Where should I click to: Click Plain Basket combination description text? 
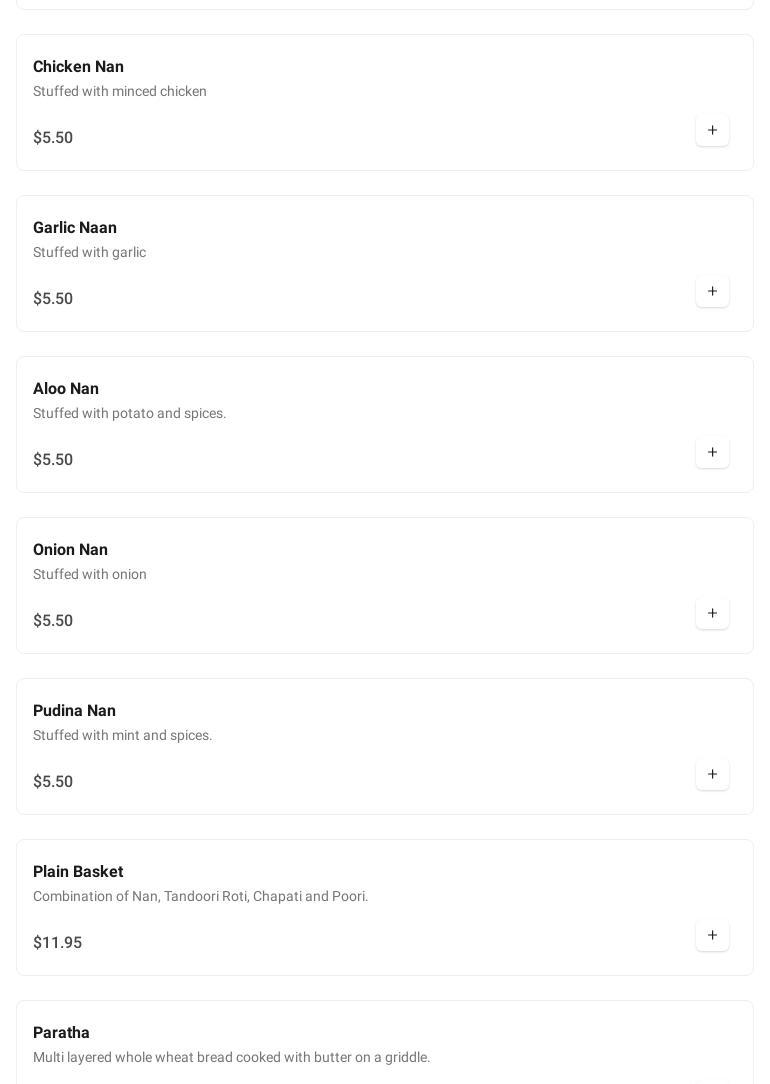pyautogui.click(x=200, y=897)
